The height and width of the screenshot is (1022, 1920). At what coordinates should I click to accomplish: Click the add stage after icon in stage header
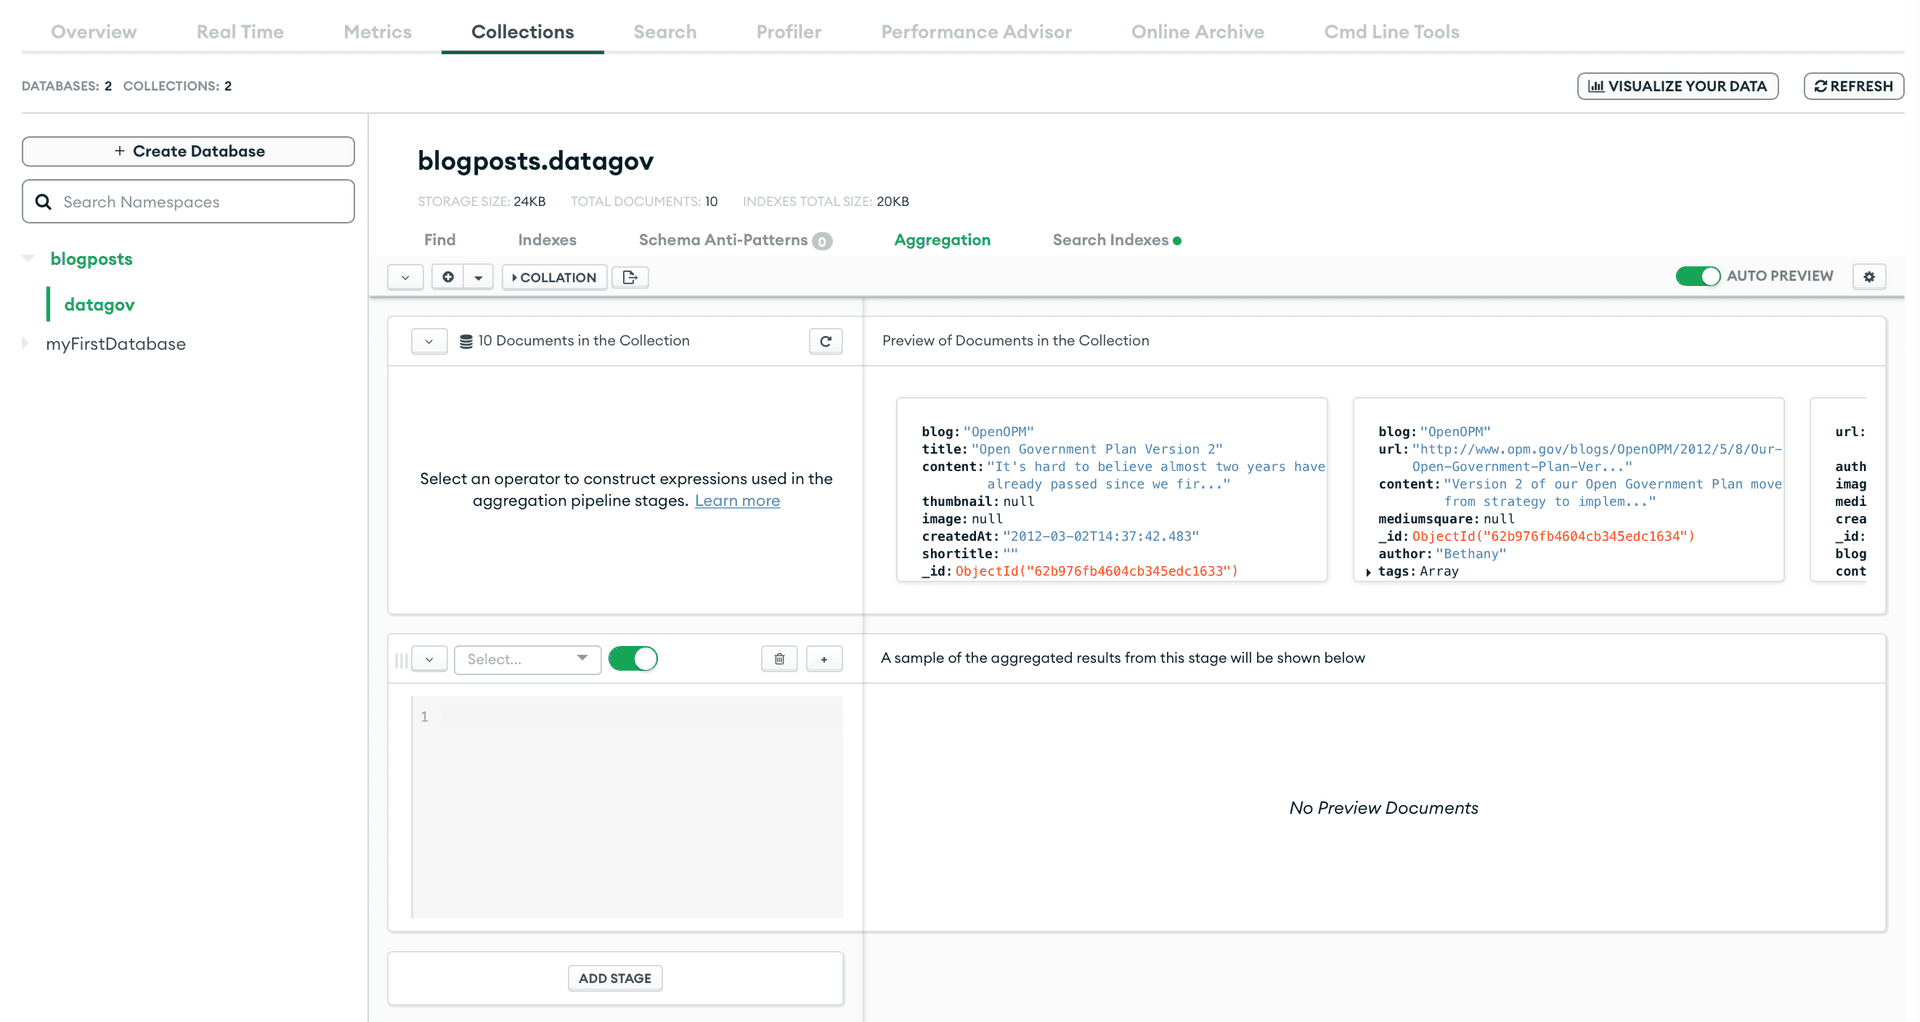click(824, 659)
